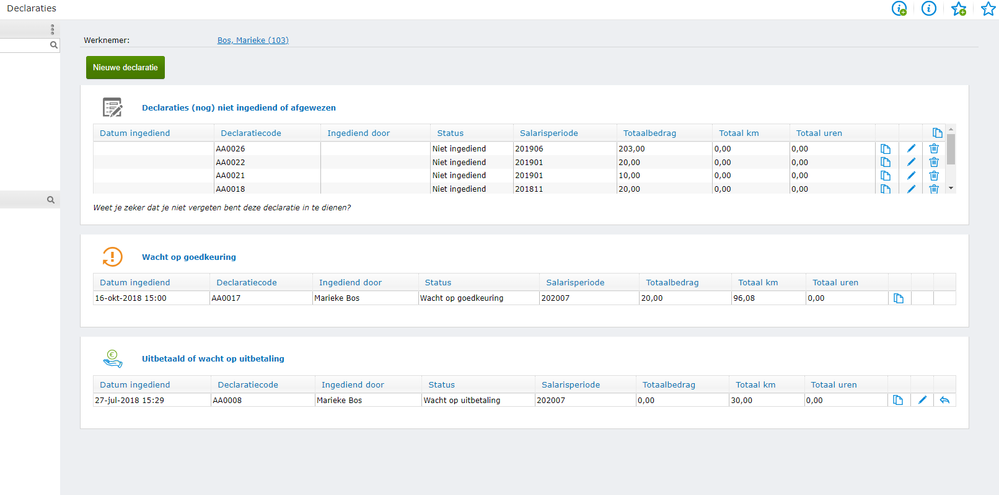Sort first table by Totaalbedrag header
The height and width of the screenshot is (495, 999).
pos(650,133)
